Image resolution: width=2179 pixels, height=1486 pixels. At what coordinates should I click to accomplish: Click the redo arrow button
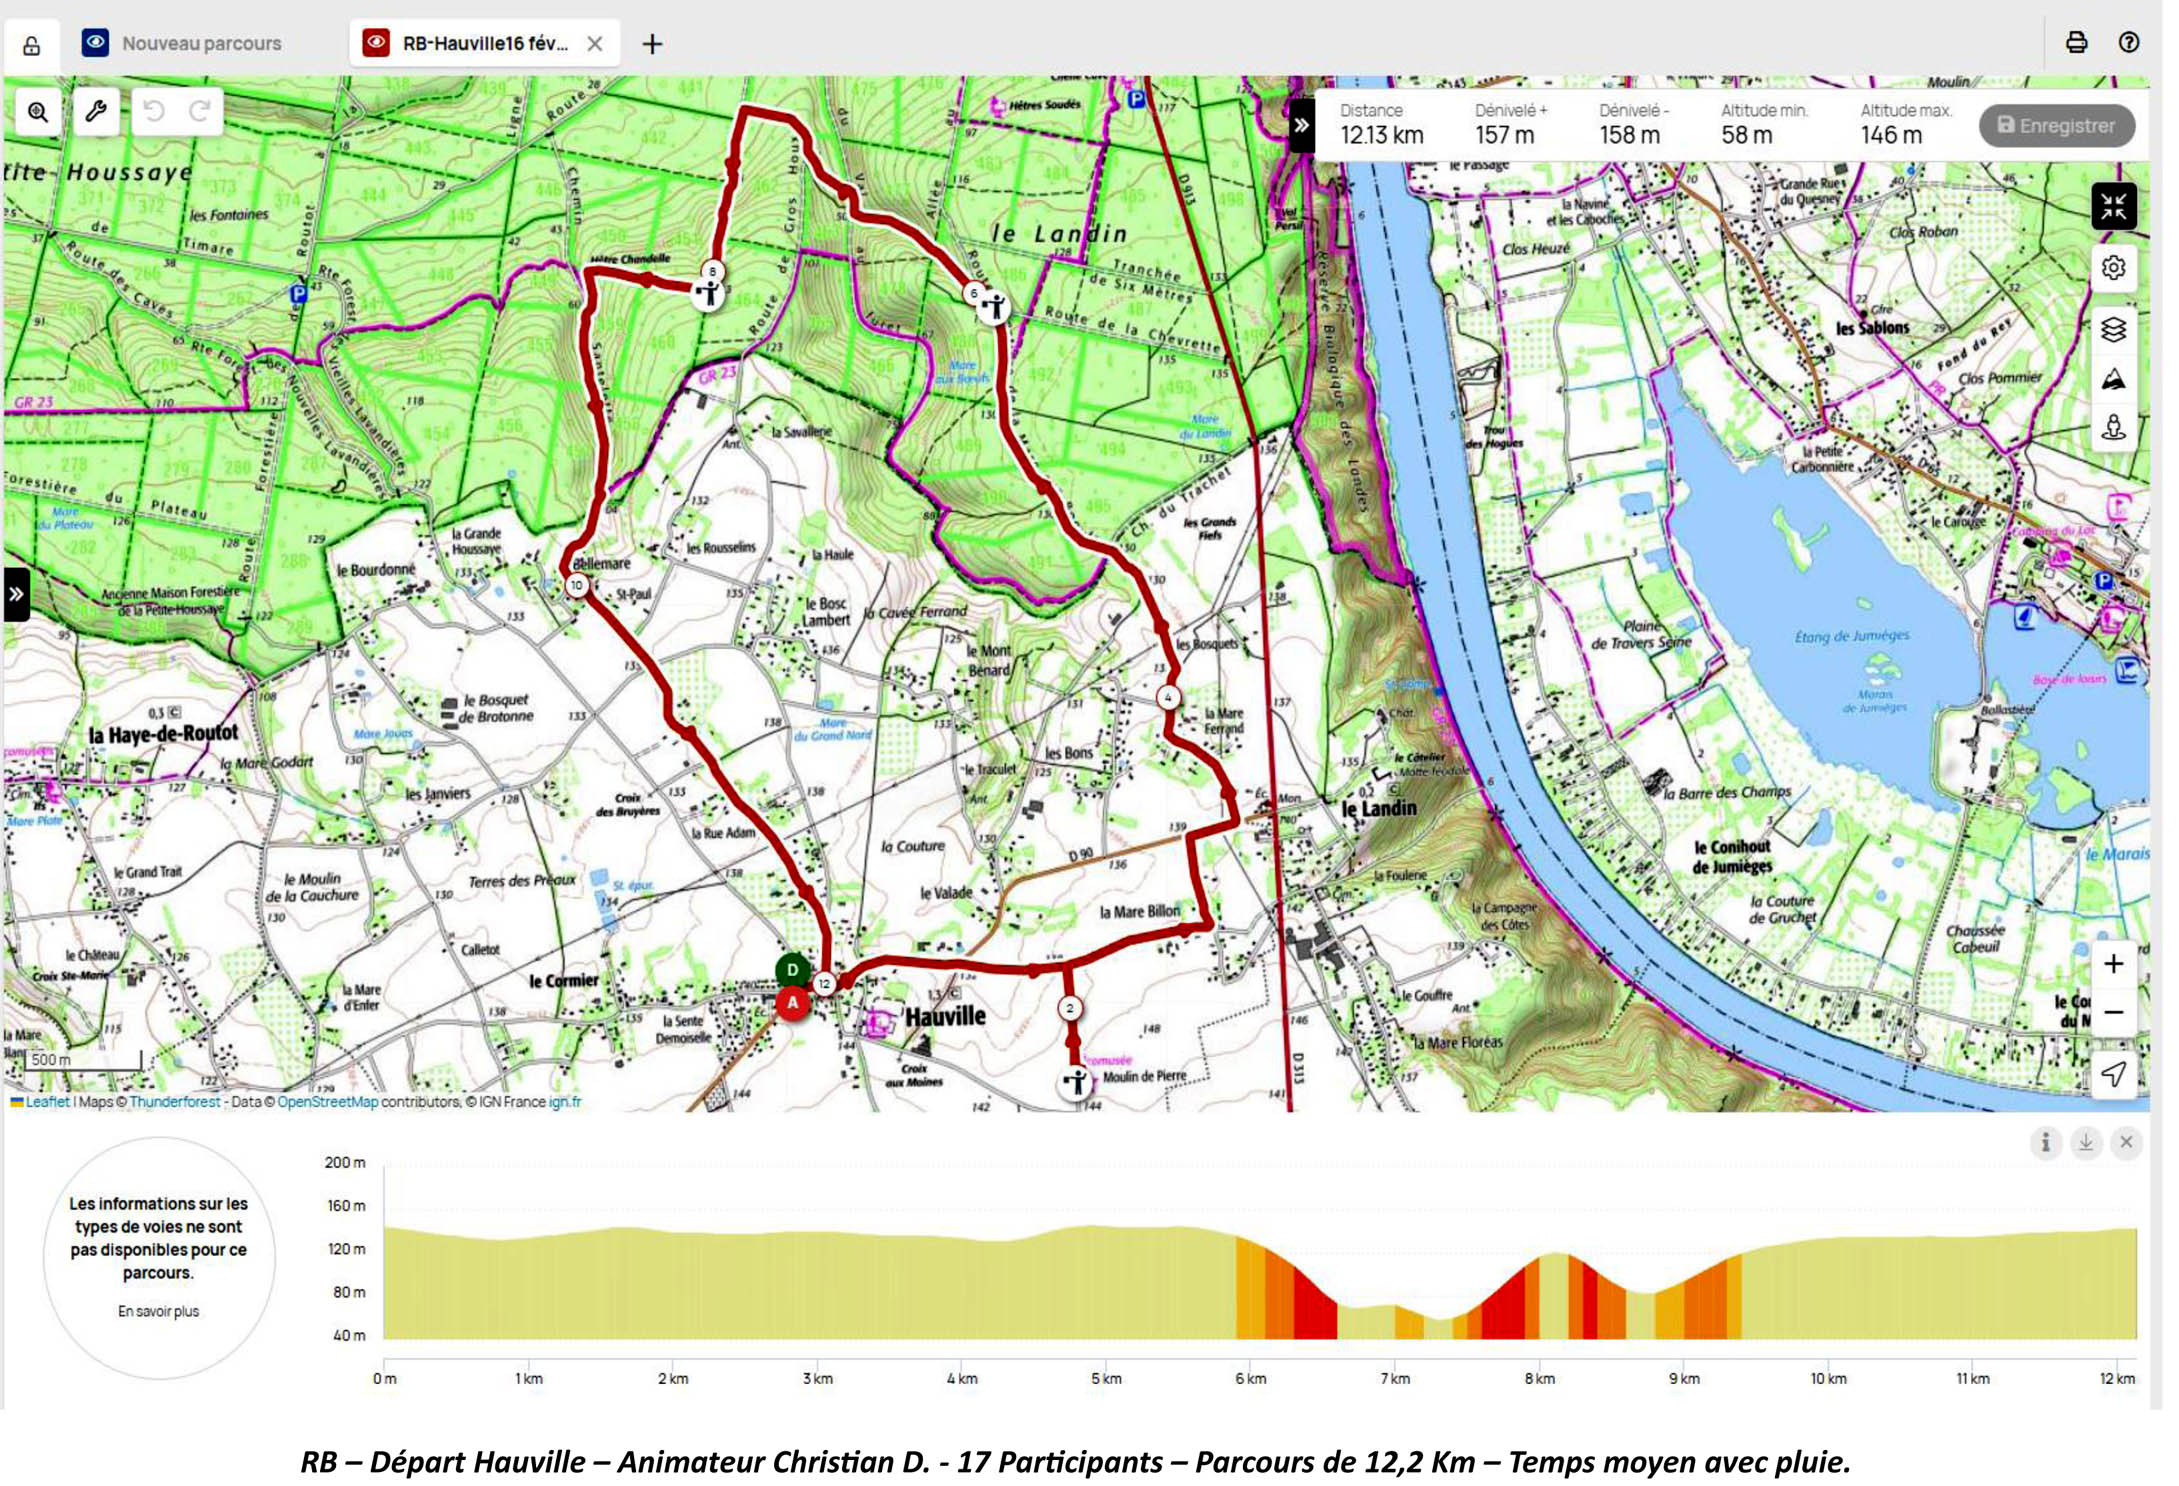(x=200, y=112)
